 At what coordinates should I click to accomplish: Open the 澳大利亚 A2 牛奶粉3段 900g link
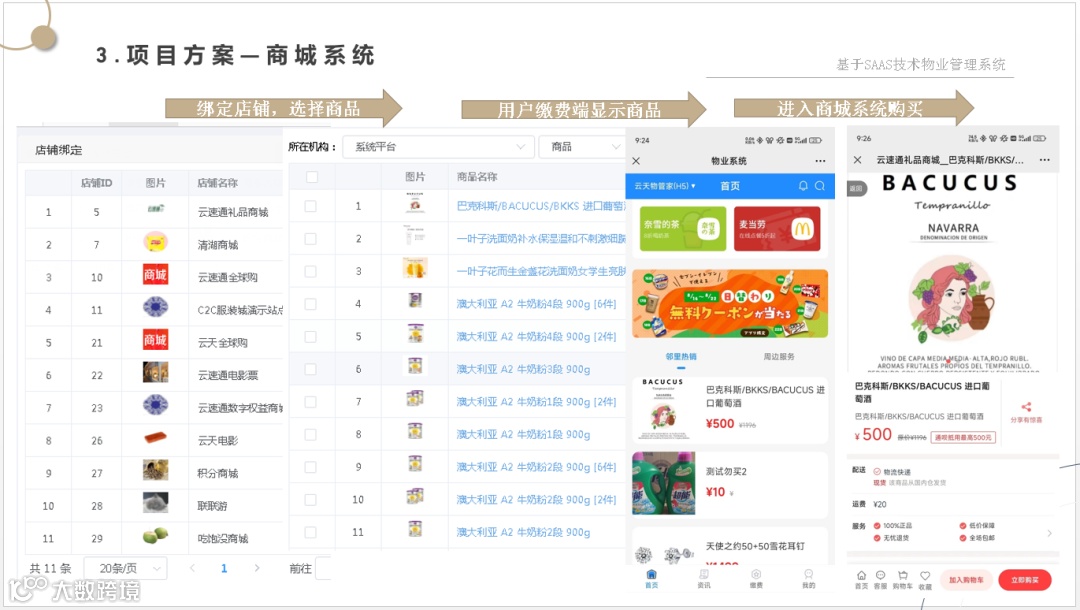coord(523,369)
